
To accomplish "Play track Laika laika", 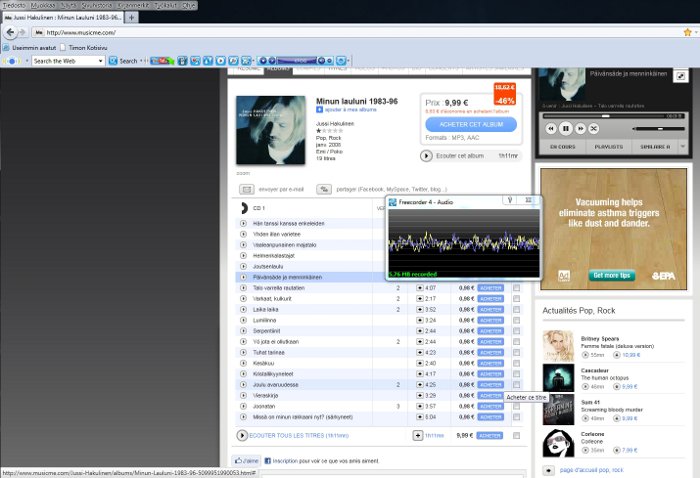I will [243, 309].
